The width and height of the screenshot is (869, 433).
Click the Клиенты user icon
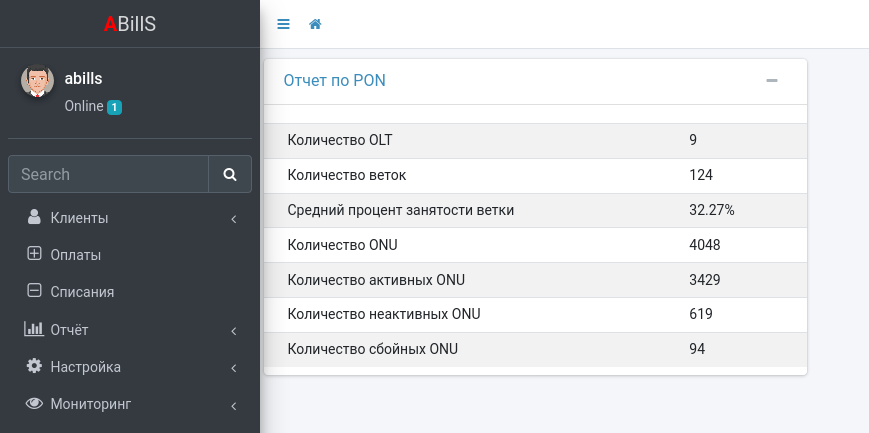34,217
